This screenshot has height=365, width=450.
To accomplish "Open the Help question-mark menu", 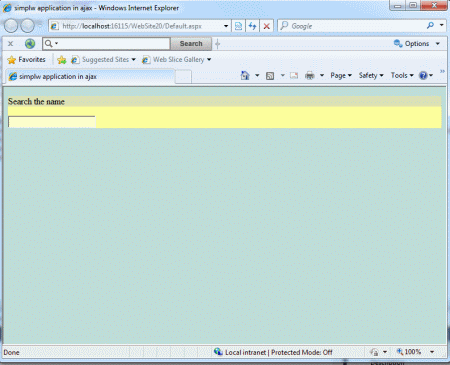I will click(x=426, y=76).
